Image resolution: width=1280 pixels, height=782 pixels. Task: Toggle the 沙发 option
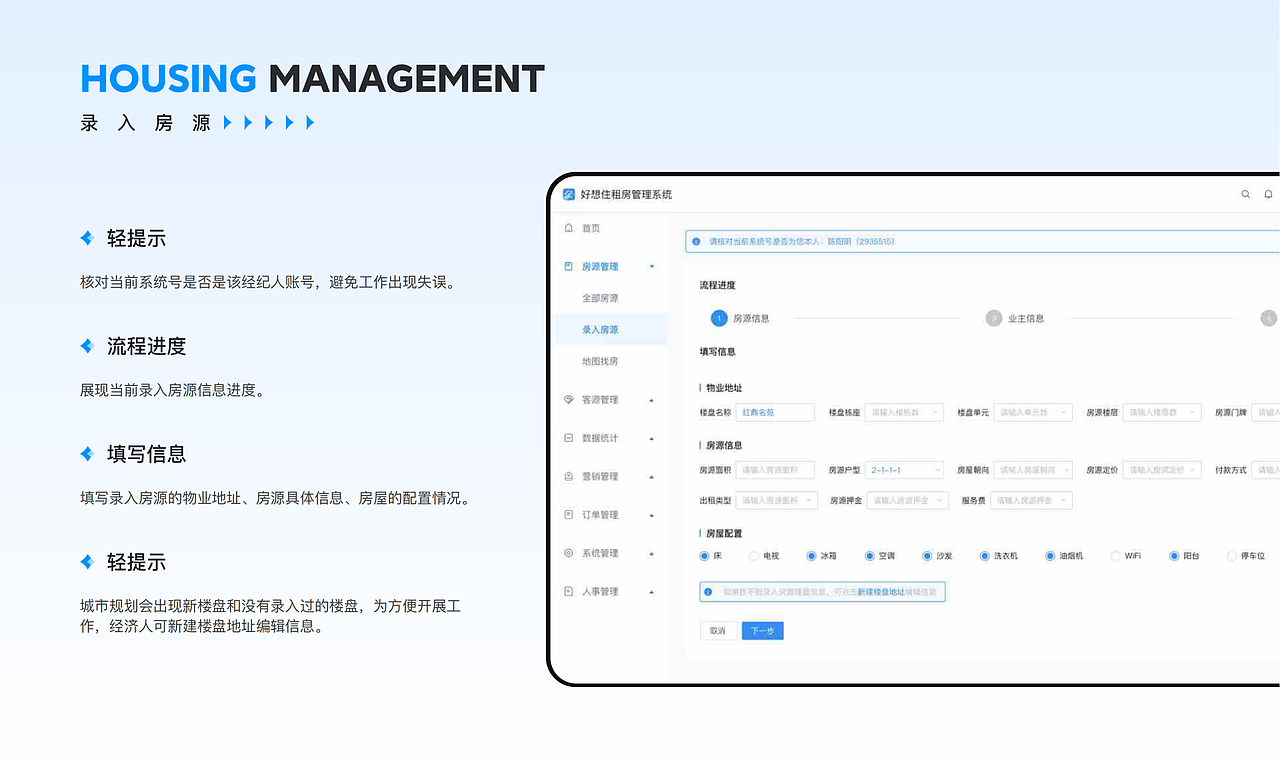point(928,556)
